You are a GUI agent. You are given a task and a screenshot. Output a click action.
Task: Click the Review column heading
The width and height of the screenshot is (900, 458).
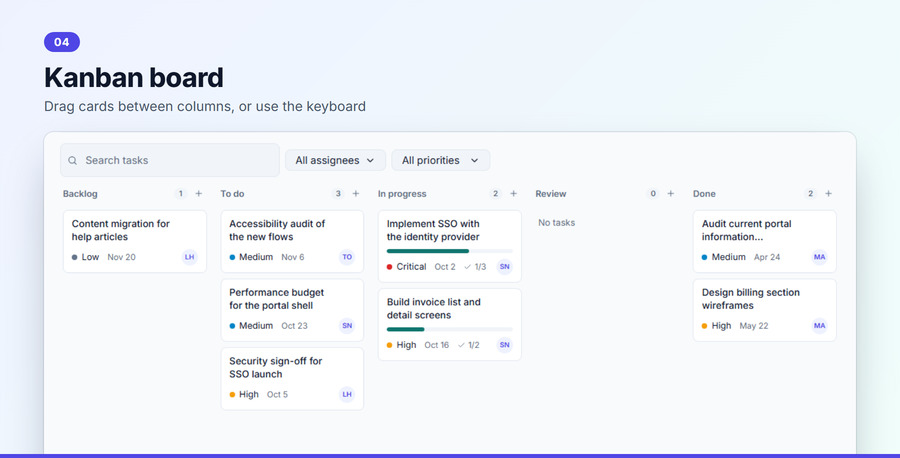click(x=551, y=194)
